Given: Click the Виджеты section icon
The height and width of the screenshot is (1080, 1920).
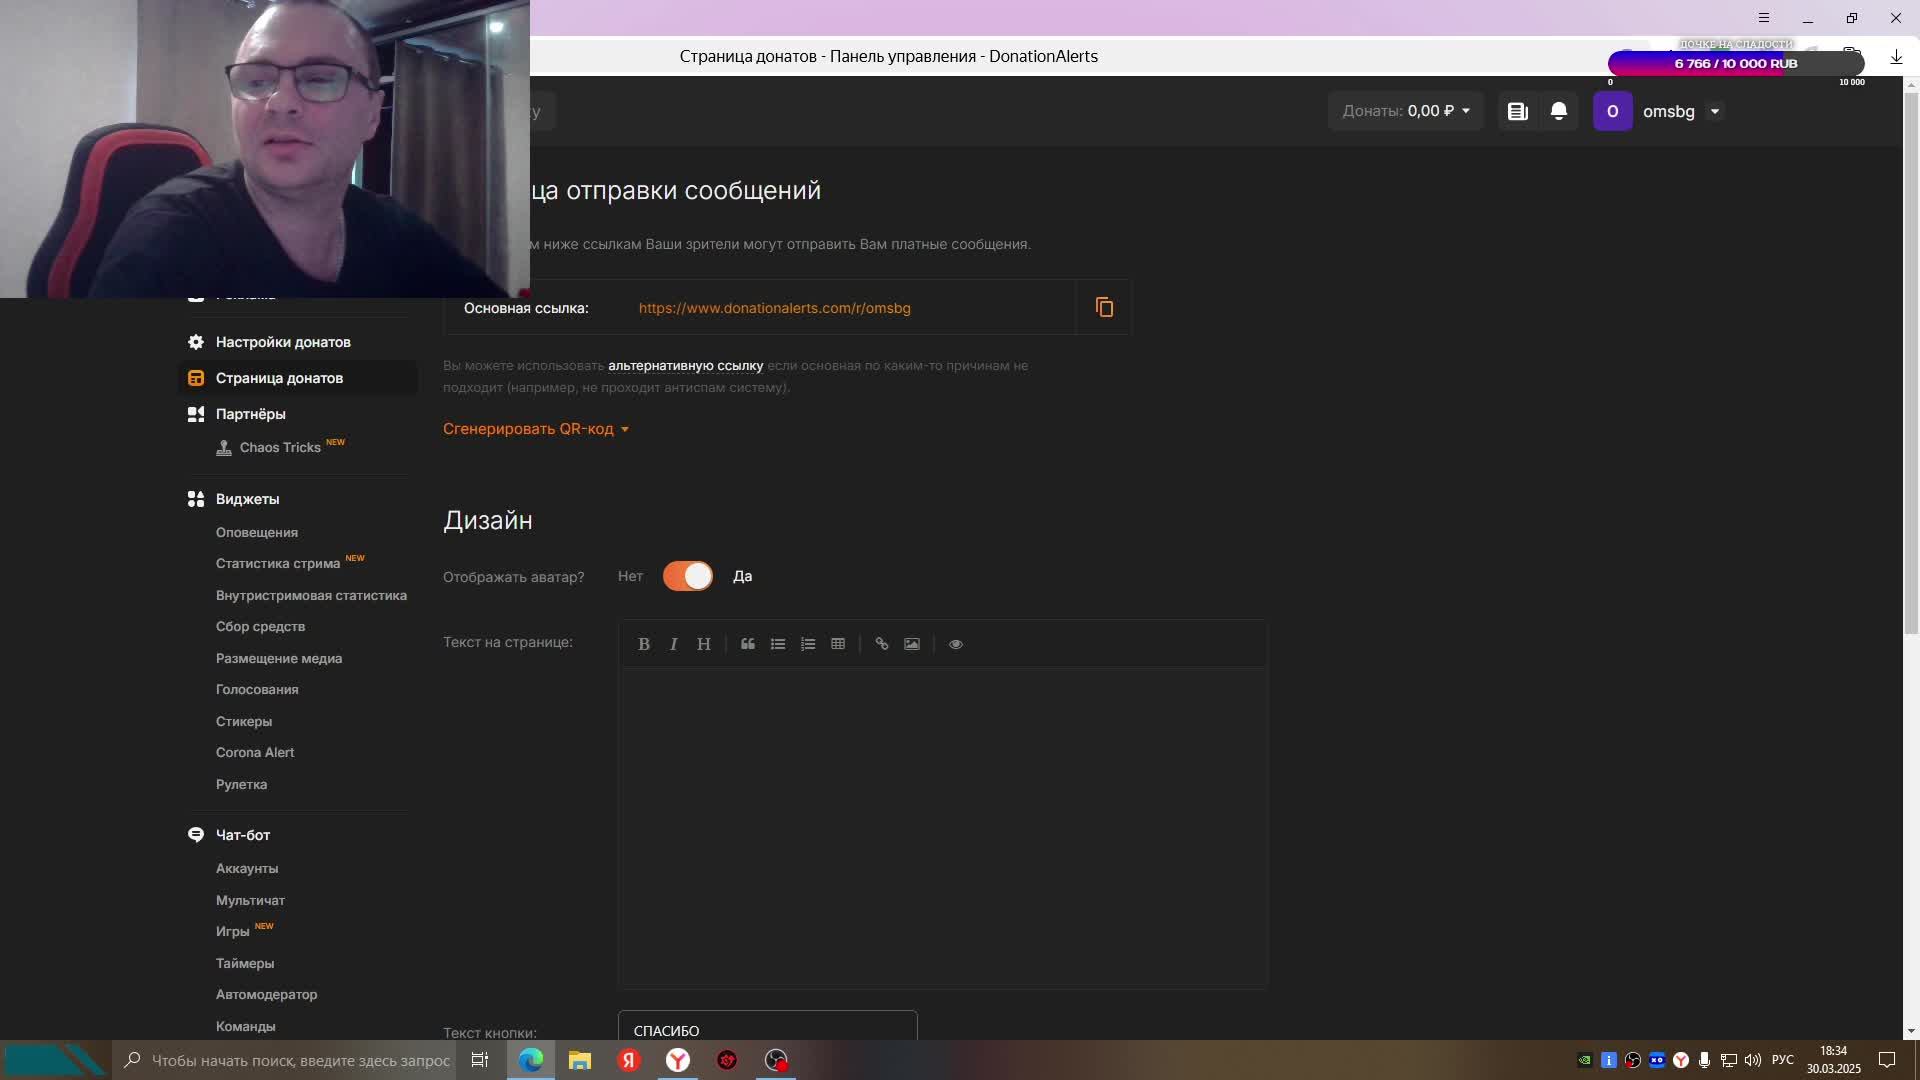Looking at the screenshot, I should pyautogui.click(x=196, y=499).
